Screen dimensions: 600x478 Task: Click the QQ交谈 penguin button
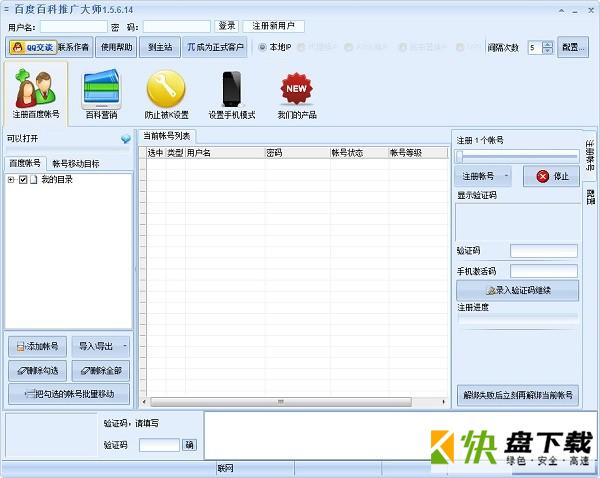[33, 47]
